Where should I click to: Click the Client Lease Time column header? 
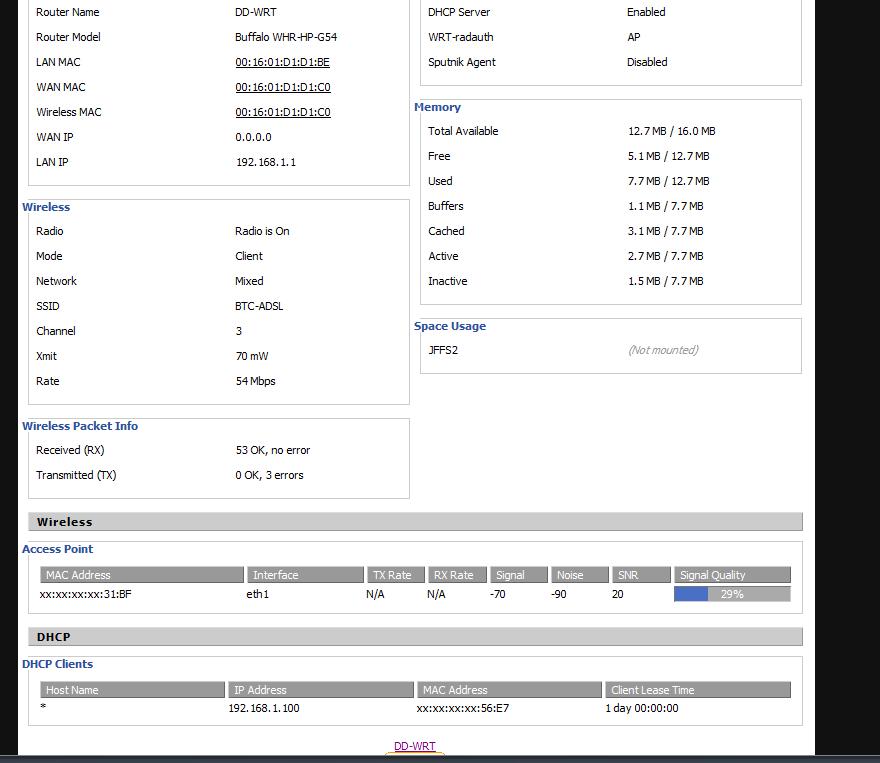[x=697, y=690]
